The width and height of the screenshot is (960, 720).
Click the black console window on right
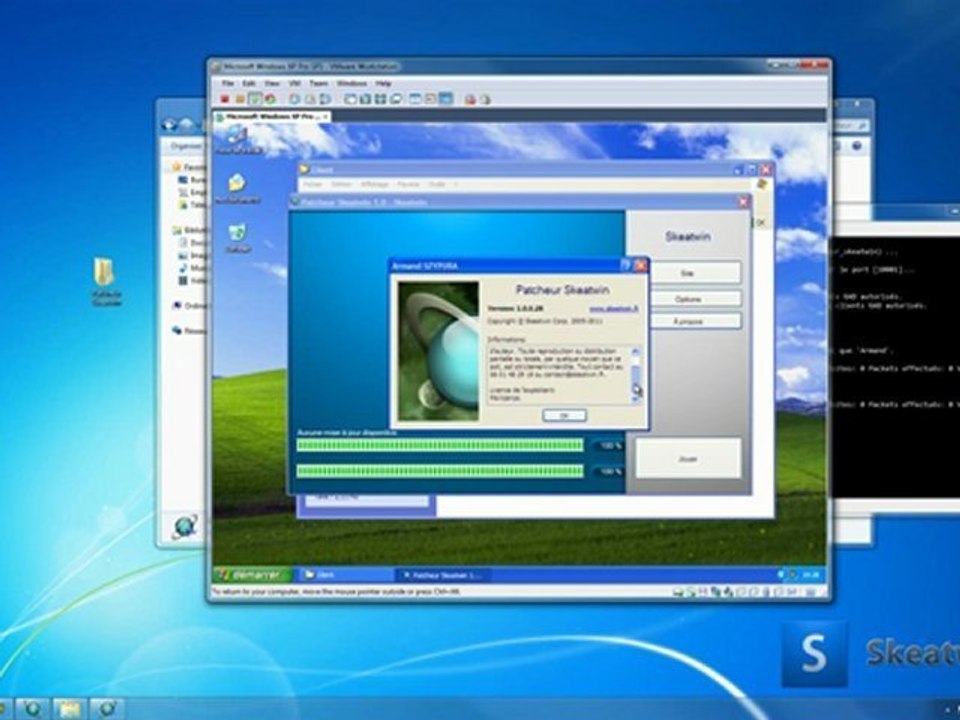point(894,367)
